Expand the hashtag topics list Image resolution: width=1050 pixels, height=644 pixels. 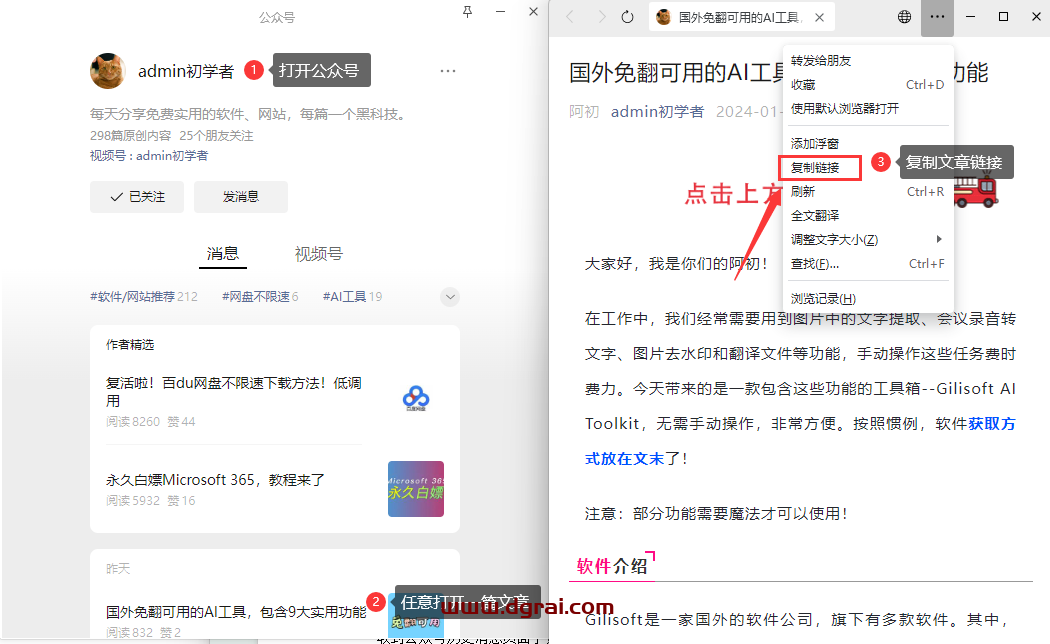450,297
